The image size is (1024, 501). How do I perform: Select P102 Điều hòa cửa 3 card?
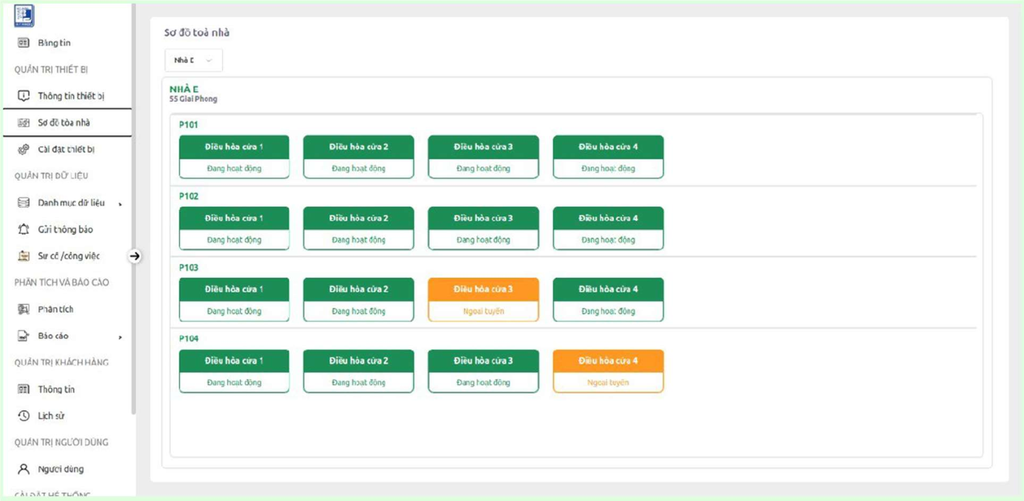click(483, 228)
